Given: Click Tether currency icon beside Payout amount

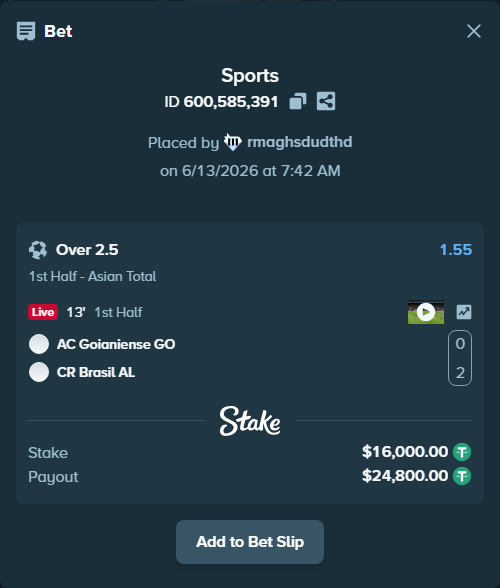Looking at the screenshot, I should click(x=462, y=476).
